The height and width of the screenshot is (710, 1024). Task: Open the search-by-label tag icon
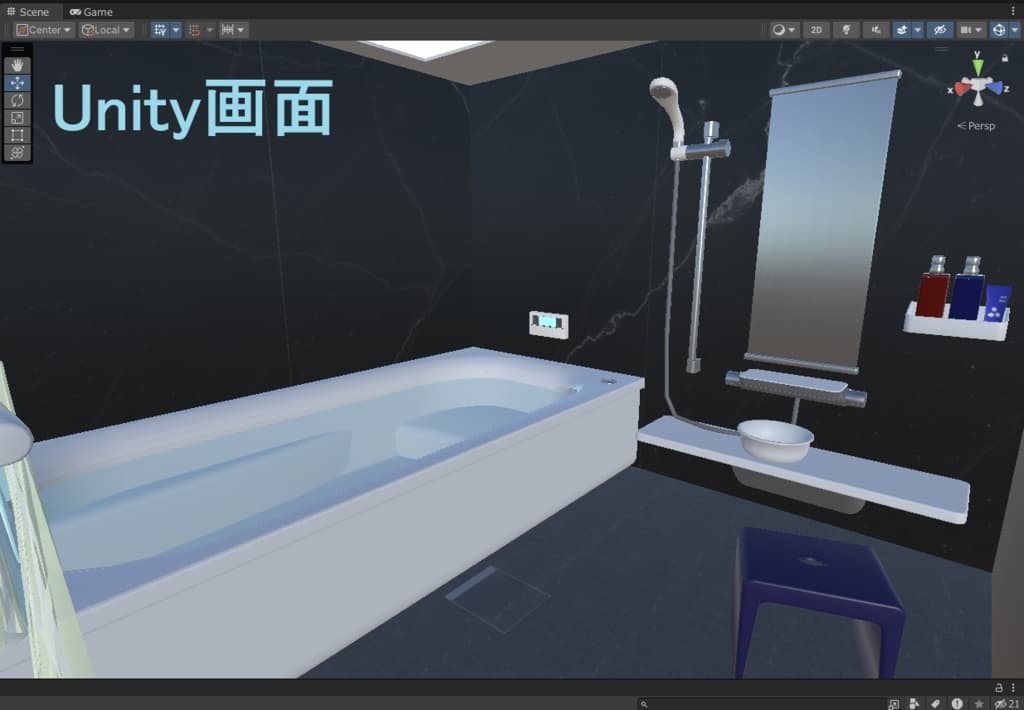pyautogui.click(x=935, y=703)
